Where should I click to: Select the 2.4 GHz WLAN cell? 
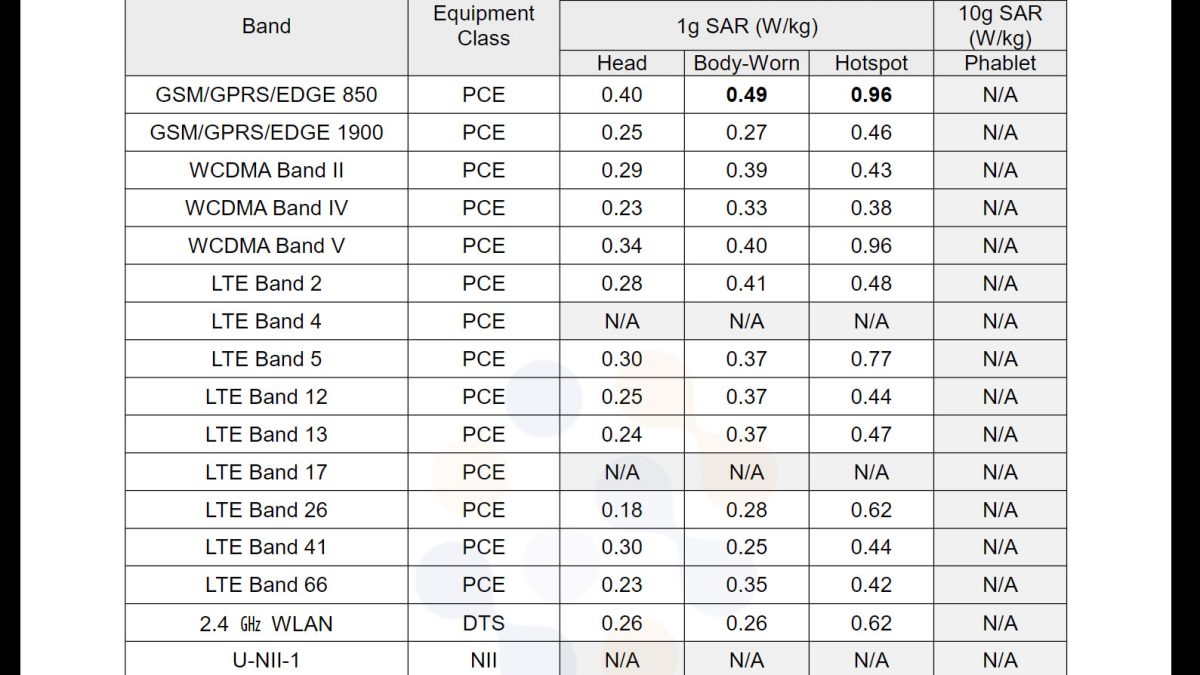point(266,624)
